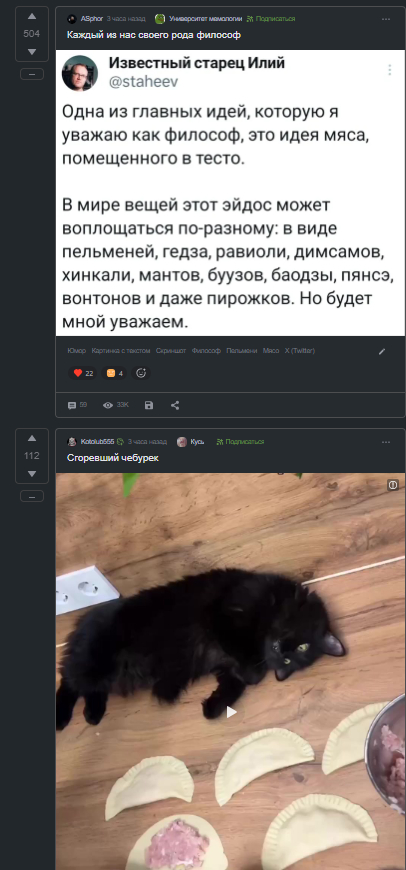Play the black cat video
This screenshot has width=406, height=870.
tap(231, 712)
